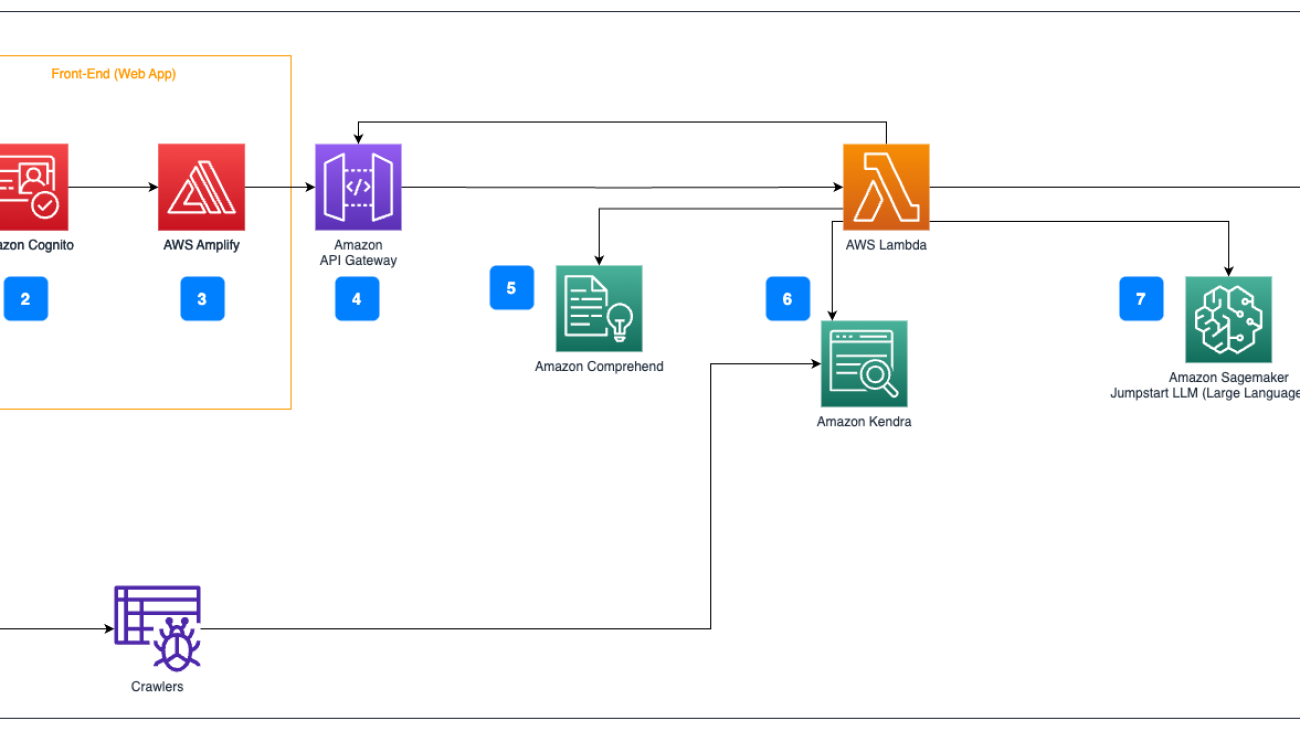Image resolution: width=1300 pixels, height=731 pixels.
Task: Click the "AWS Lambda" caption
Action: point(886,245)
